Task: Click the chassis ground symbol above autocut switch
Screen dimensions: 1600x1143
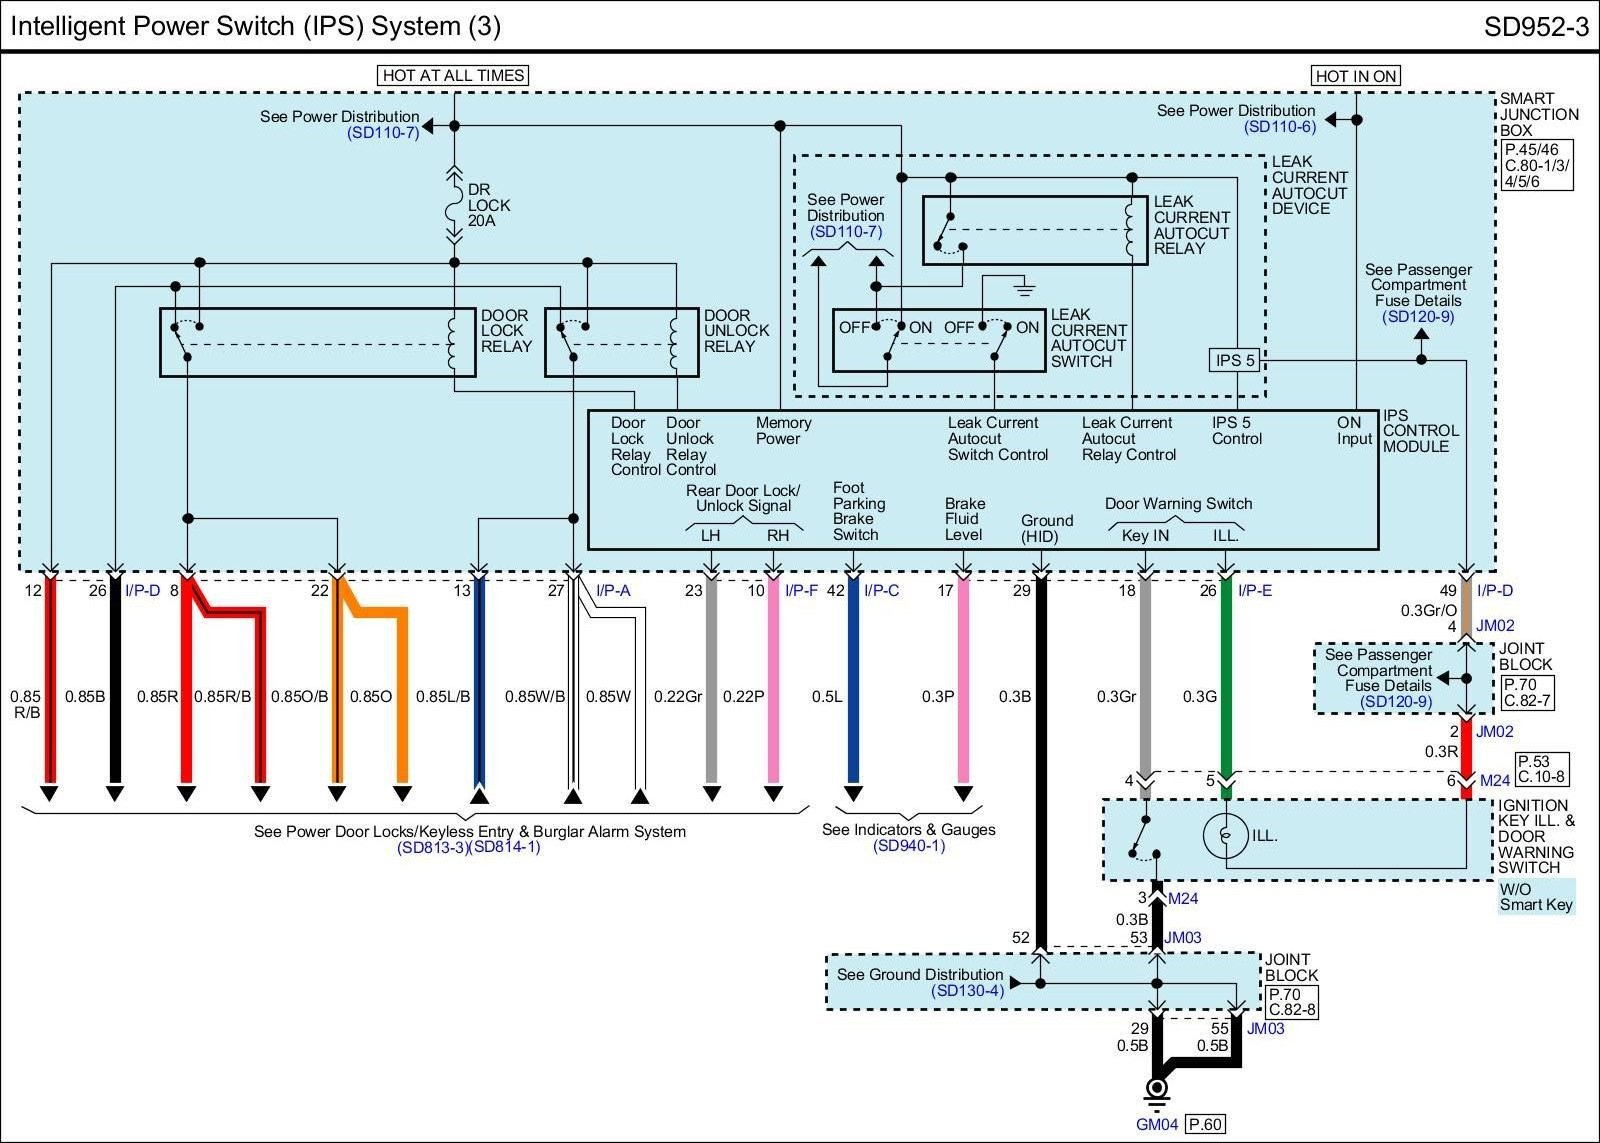Action: pyautogui.click(x=1022, y=290)
